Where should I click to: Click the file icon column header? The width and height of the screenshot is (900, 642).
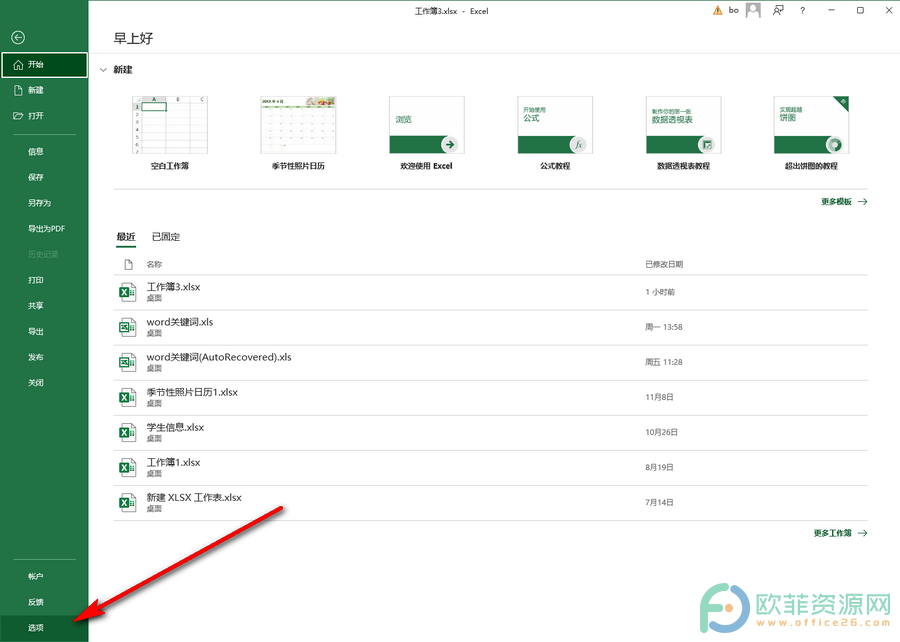(x=129, y=264)
